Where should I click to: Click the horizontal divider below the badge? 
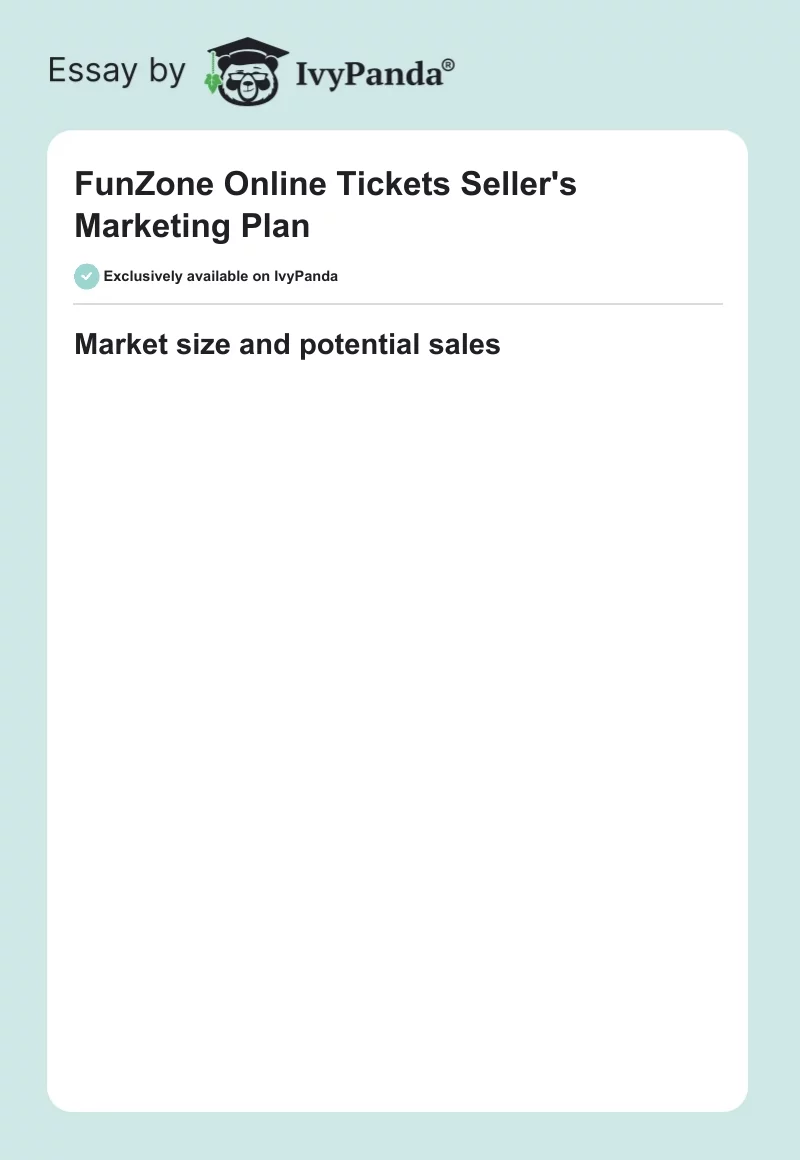(x=398, y=304)
